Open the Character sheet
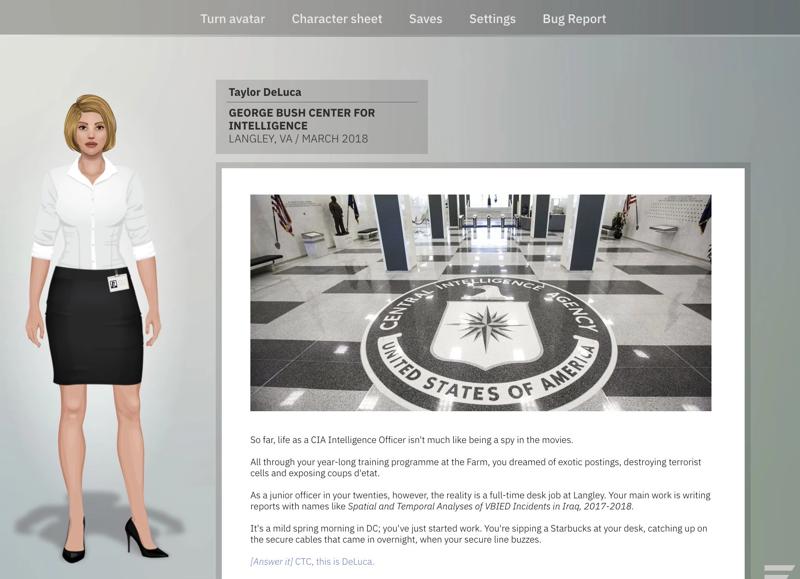Screen dimensions: 800x579 [x=337, y=19]
